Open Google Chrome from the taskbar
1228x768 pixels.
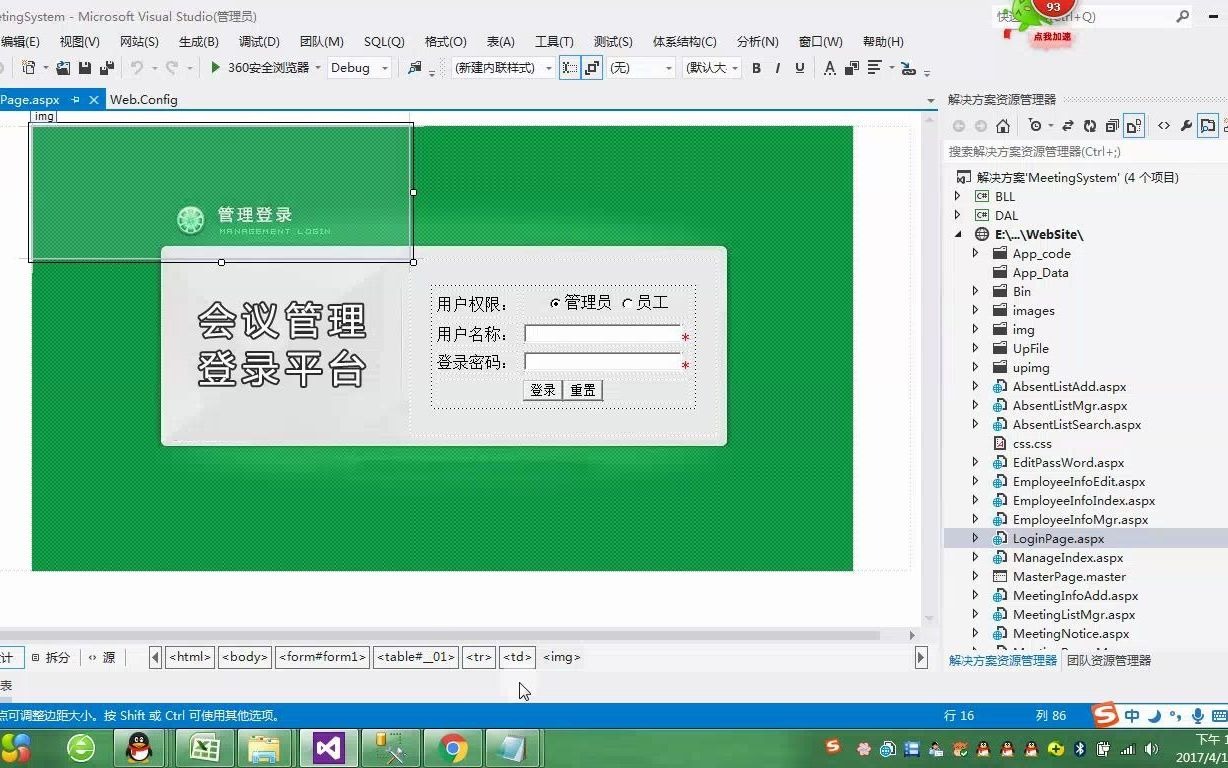[x=452, y=746]
